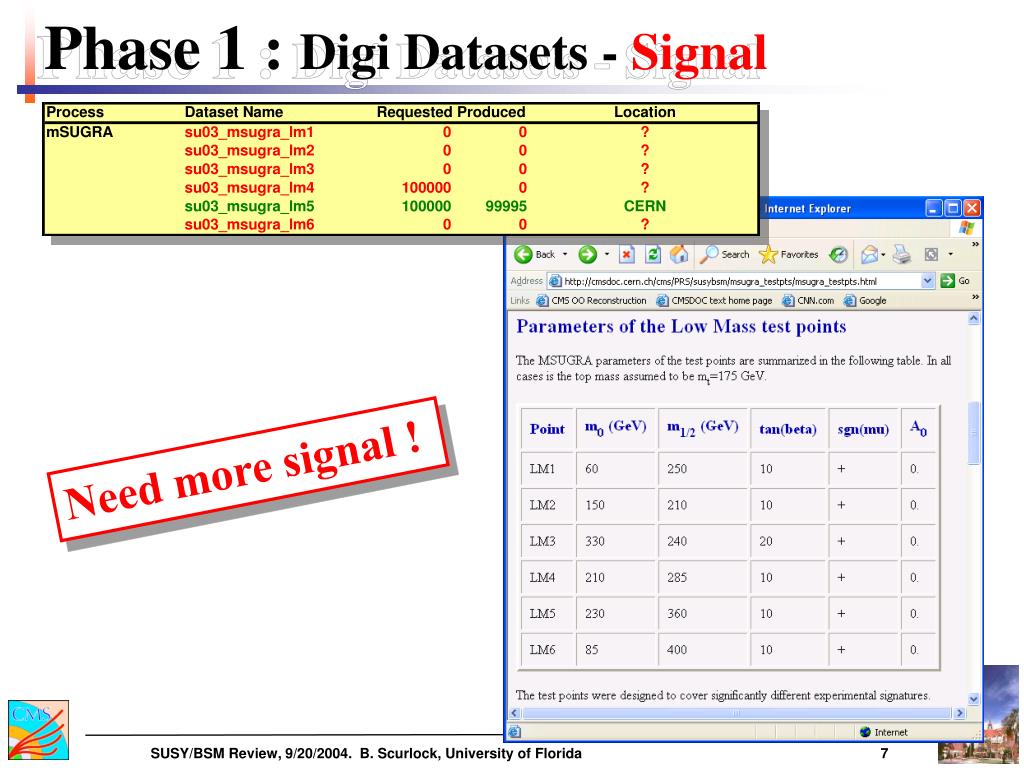Click the green Go button
Screen dimensions: 1024x768
tap(955, 281)
